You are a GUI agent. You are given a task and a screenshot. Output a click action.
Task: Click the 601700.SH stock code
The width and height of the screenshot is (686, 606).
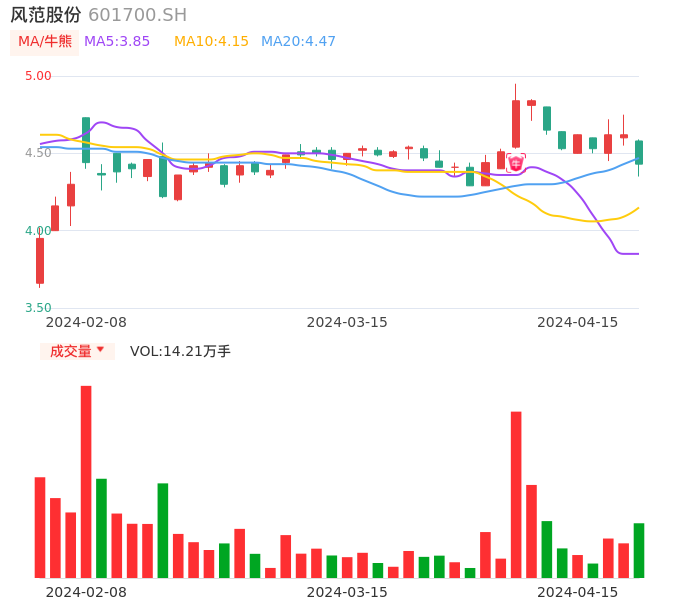(x=137, y=15)
